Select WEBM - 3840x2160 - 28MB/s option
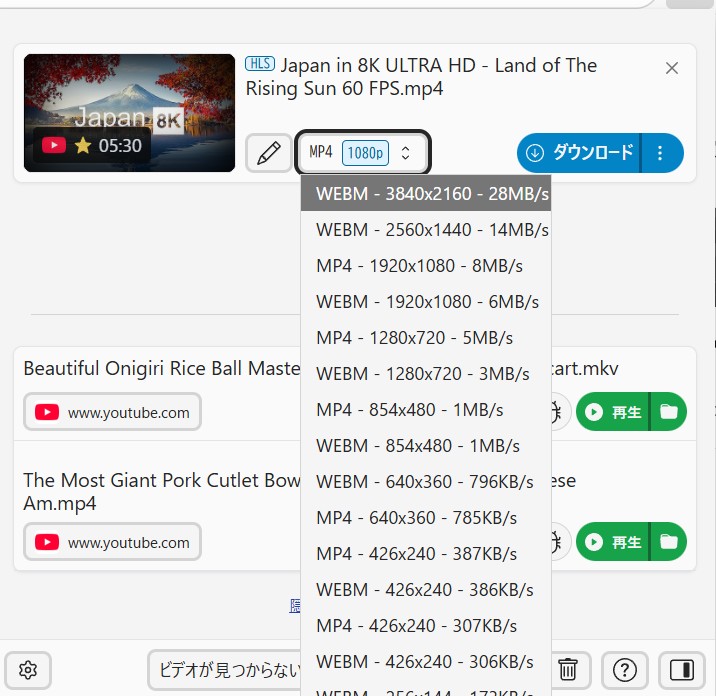 426,193
